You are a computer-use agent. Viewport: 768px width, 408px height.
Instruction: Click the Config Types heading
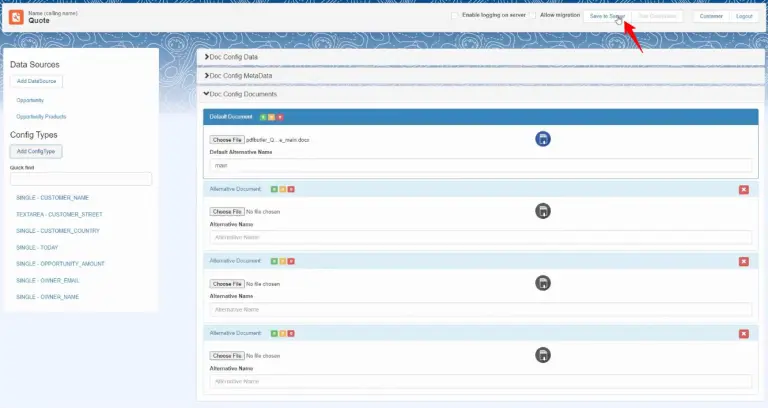[x=34, y=135]
